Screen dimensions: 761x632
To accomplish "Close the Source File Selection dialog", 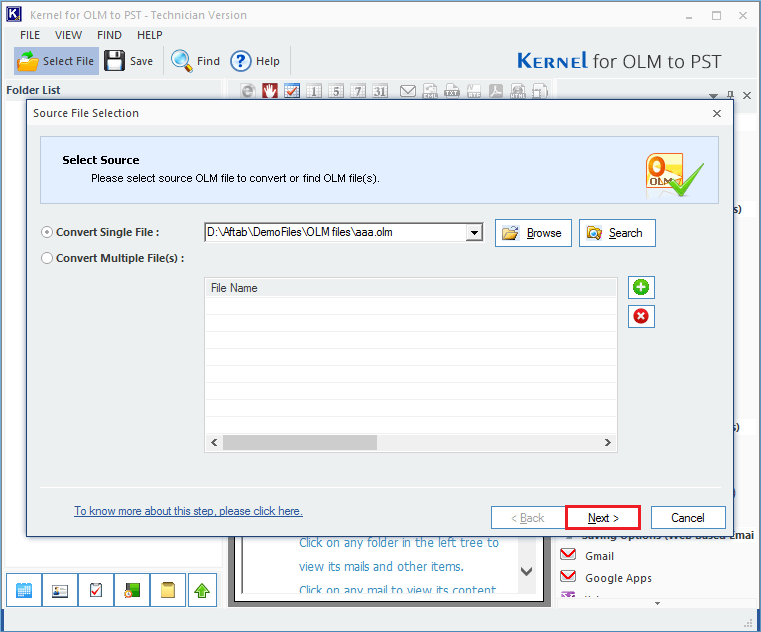I will [x=717, y=114].
